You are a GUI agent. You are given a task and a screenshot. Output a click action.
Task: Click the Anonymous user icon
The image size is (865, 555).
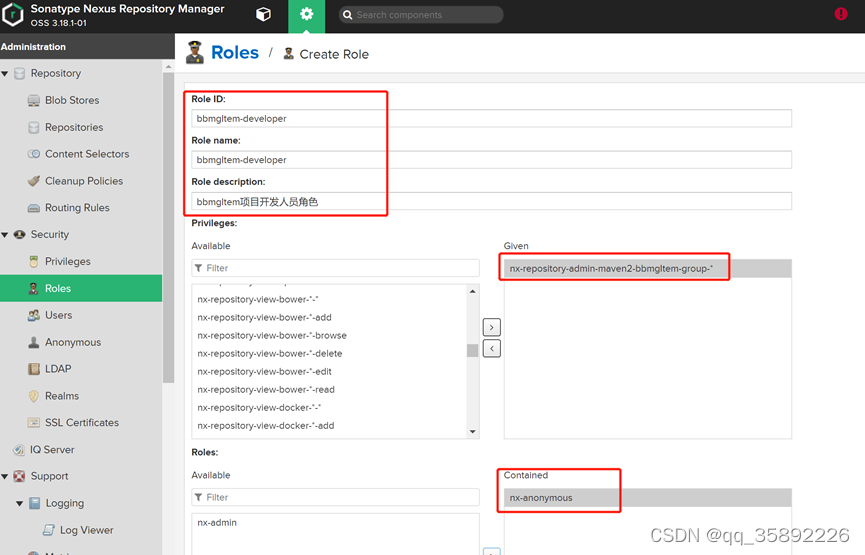point(34,342)
